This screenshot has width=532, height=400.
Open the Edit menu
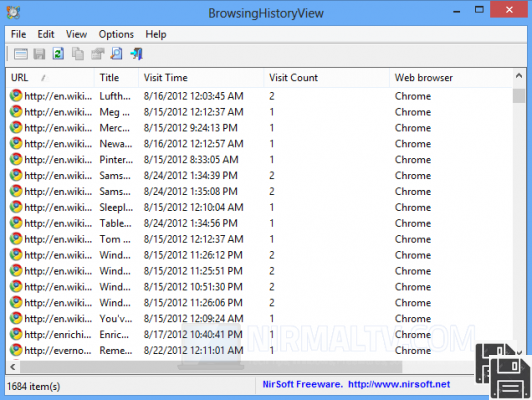46,34
